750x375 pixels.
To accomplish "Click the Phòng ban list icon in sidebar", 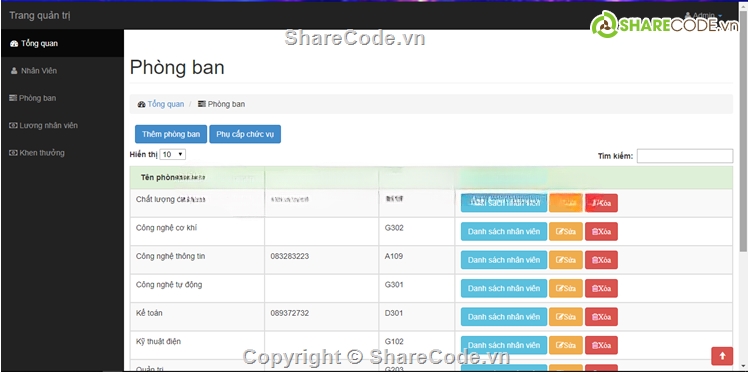I will (x=13, y=98).
